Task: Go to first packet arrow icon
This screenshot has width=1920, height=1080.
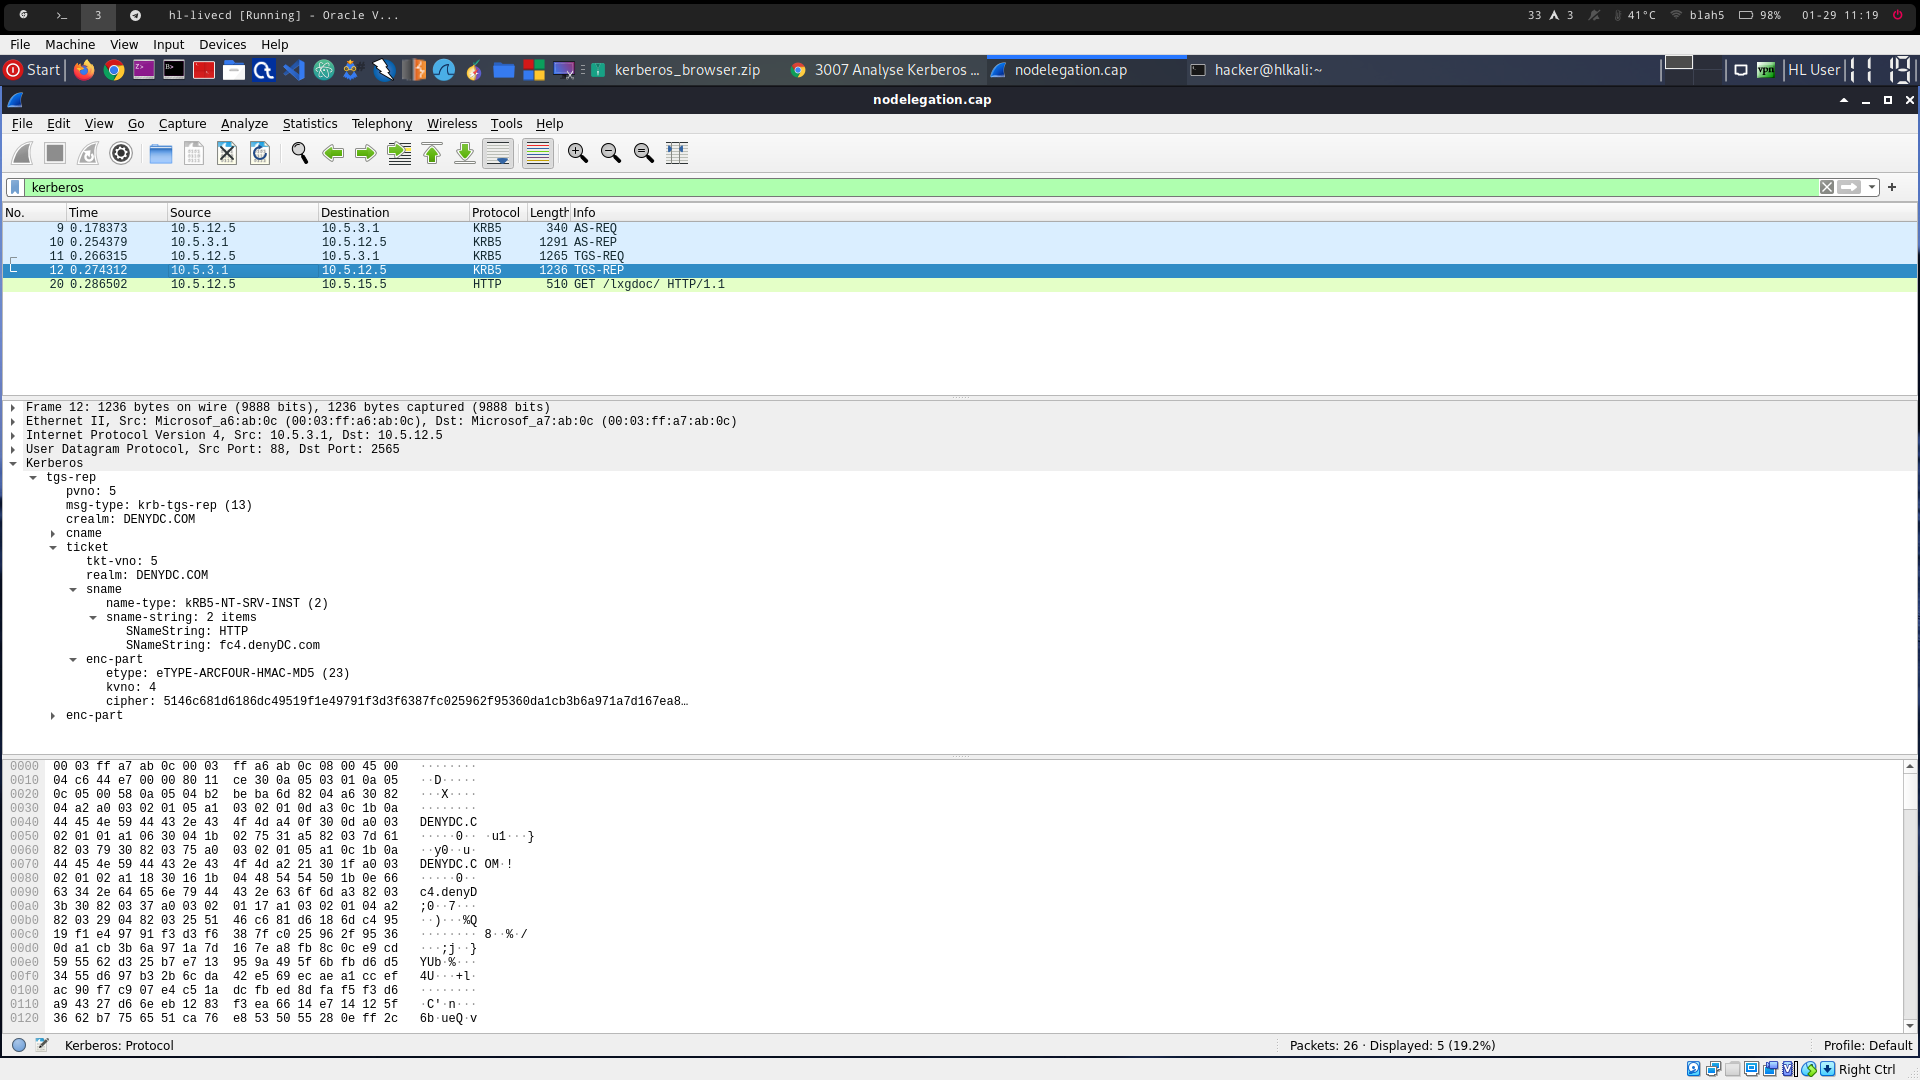Action: [x=432, y=153]
